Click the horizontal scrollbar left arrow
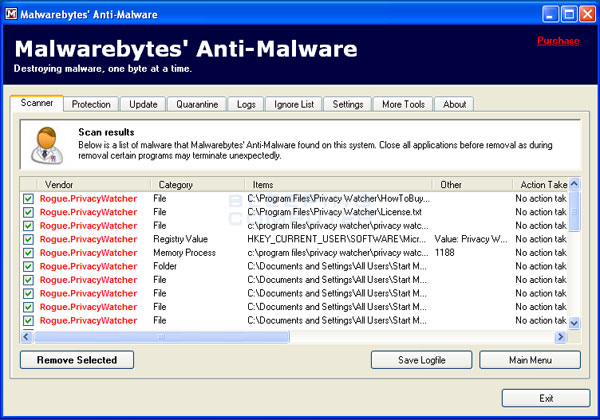 (26, 337)
